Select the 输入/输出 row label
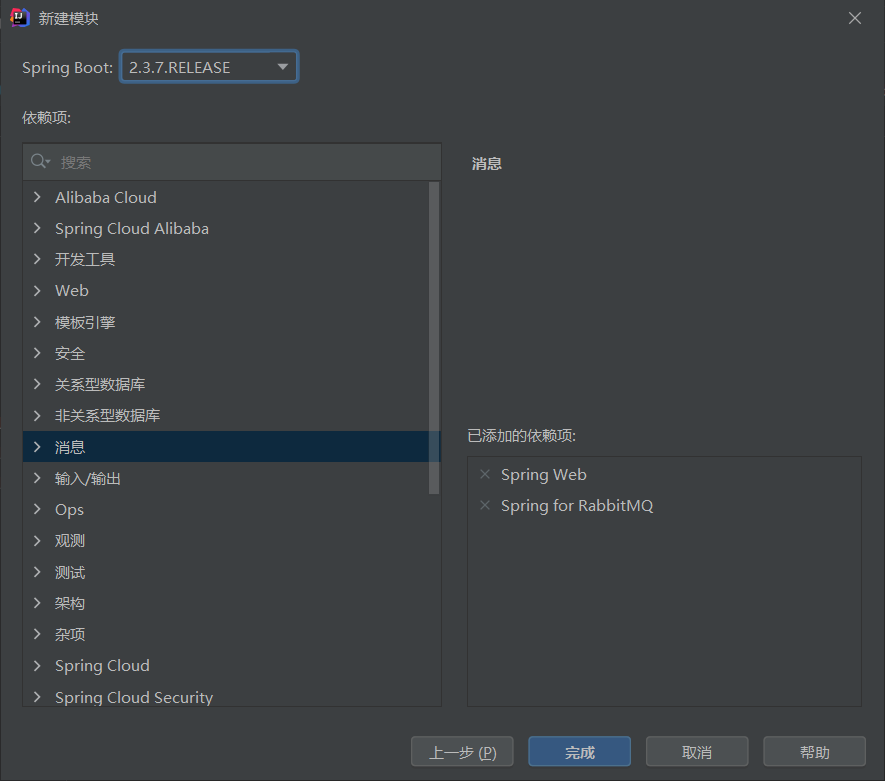Image resolution: width=885 pixels, height=781 pixels. click(x=87, y=479)
